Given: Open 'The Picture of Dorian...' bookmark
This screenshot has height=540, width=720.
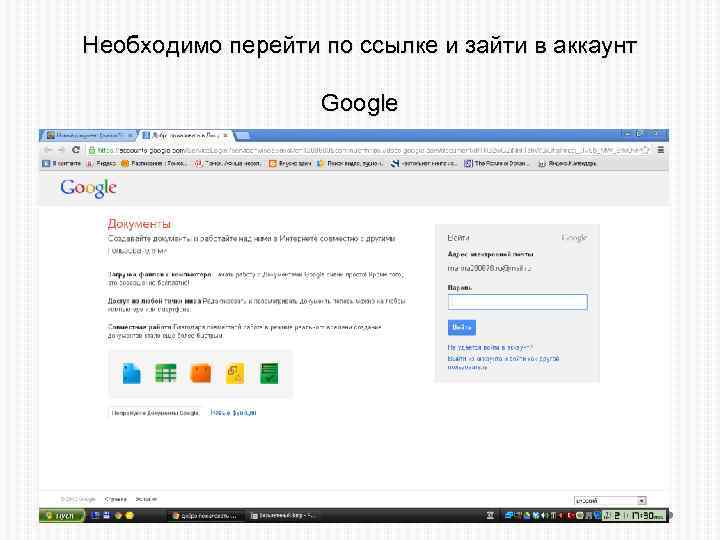Looking at the screenshot, I should point(496,163).
